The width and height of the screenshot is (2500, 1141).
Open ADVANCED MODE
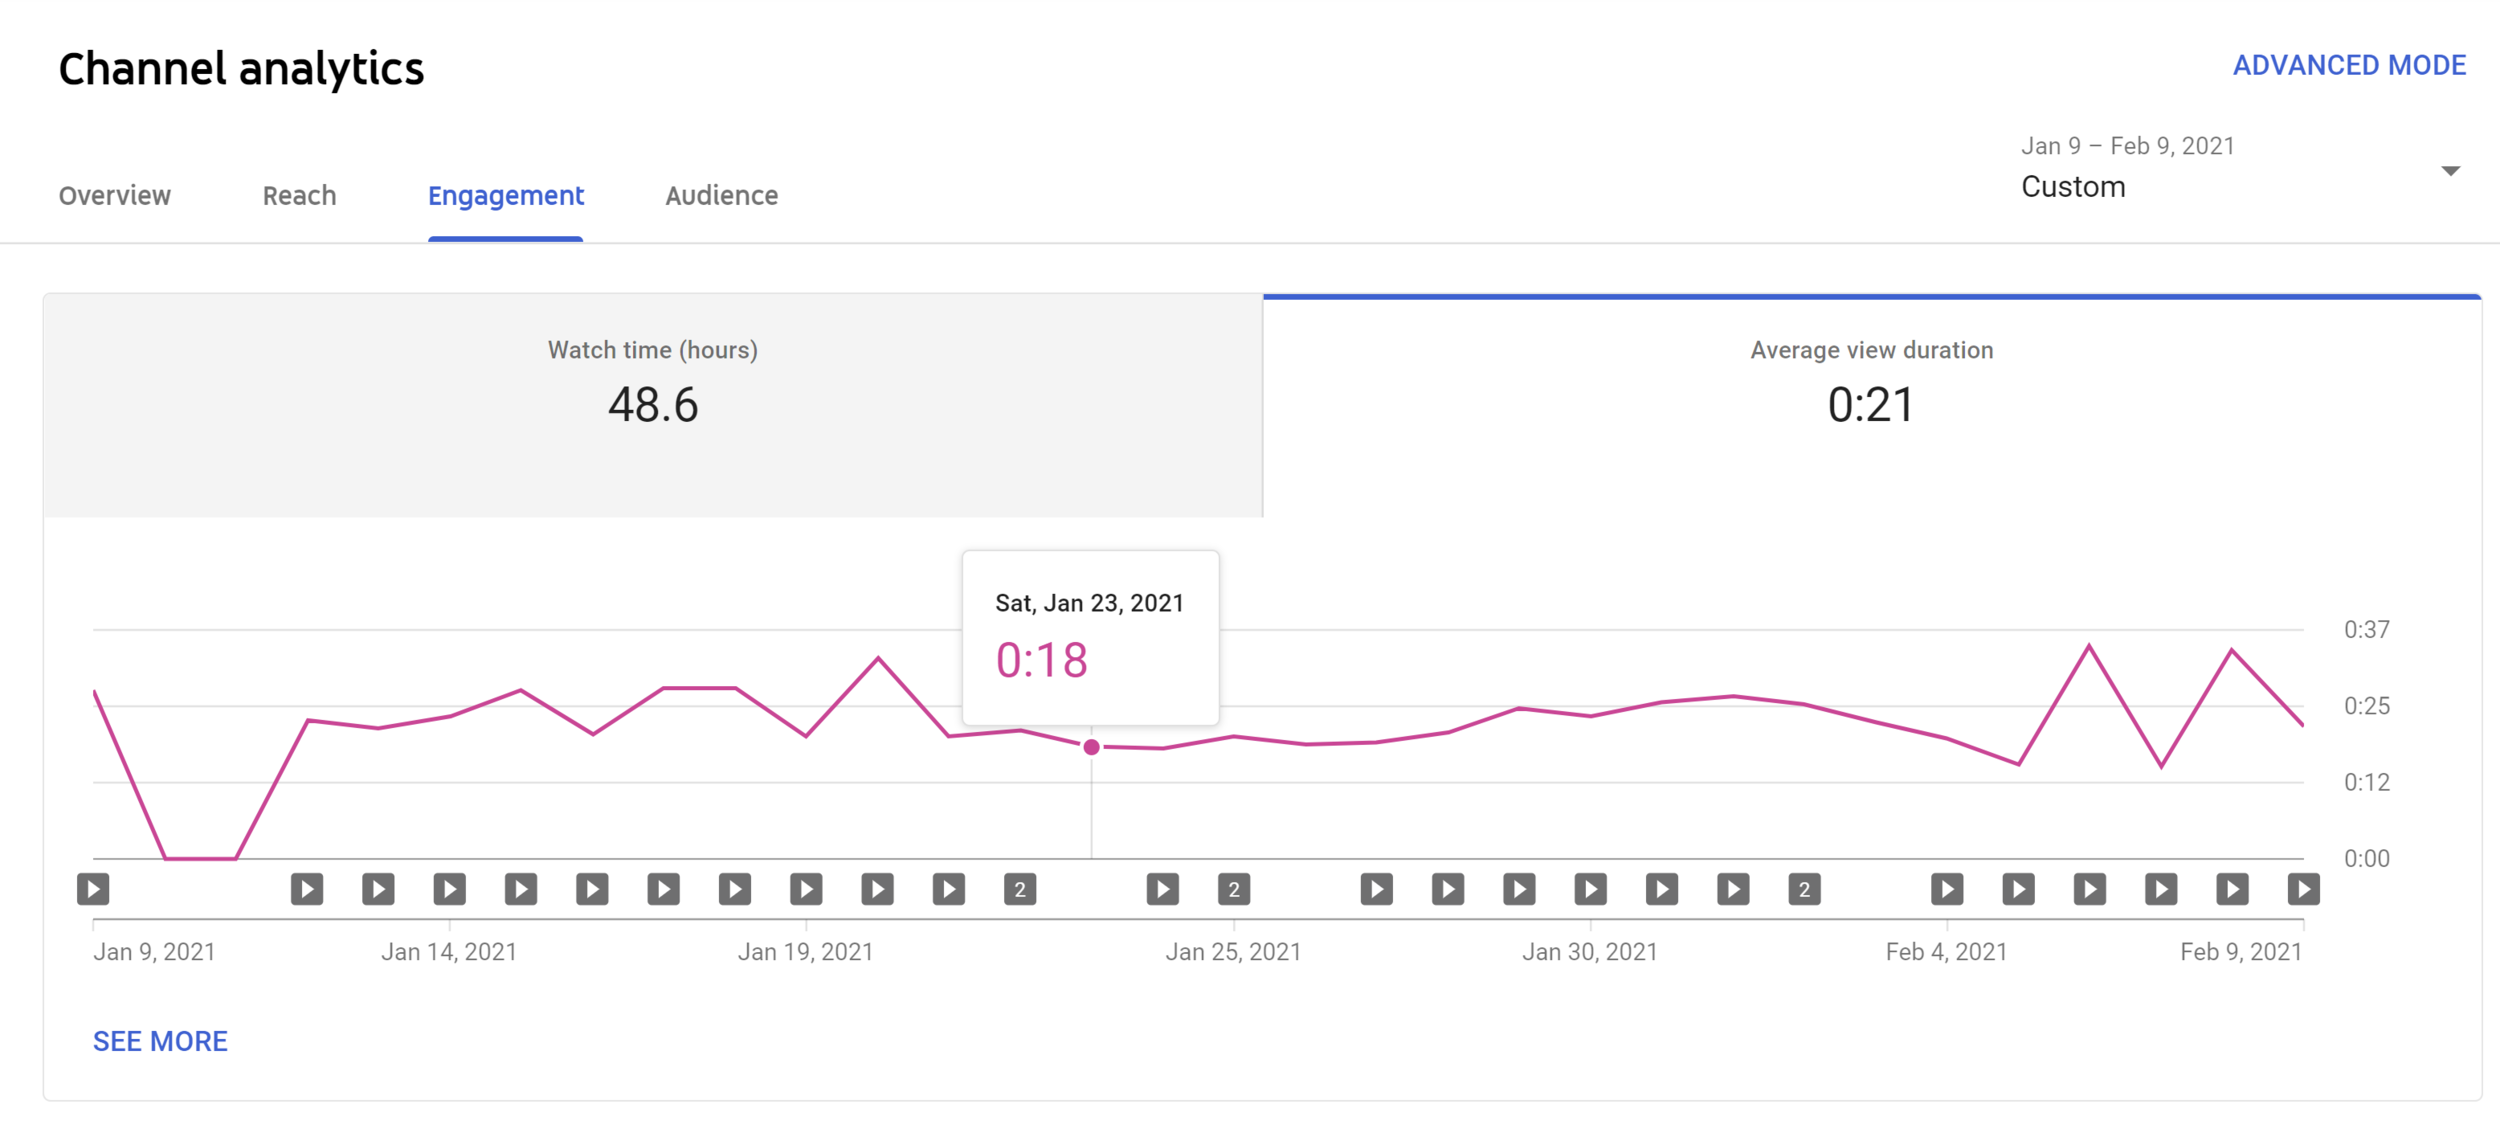2349,65
